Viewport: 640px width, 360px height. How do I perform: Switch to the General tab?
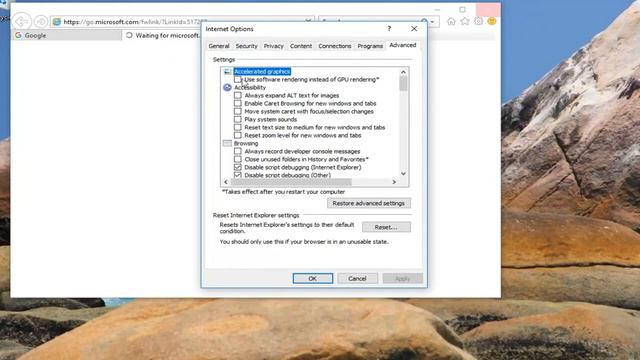[x=219, y=46]
